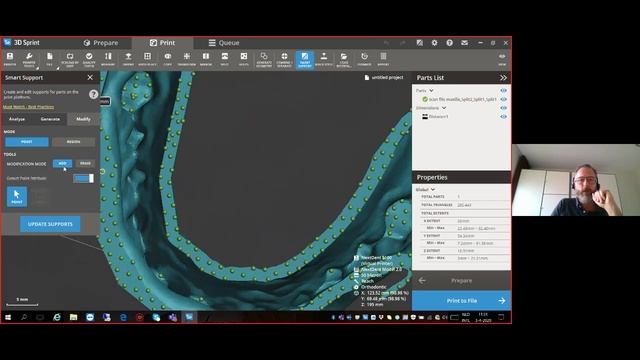Open the Best Practices link

click(29, 107)
